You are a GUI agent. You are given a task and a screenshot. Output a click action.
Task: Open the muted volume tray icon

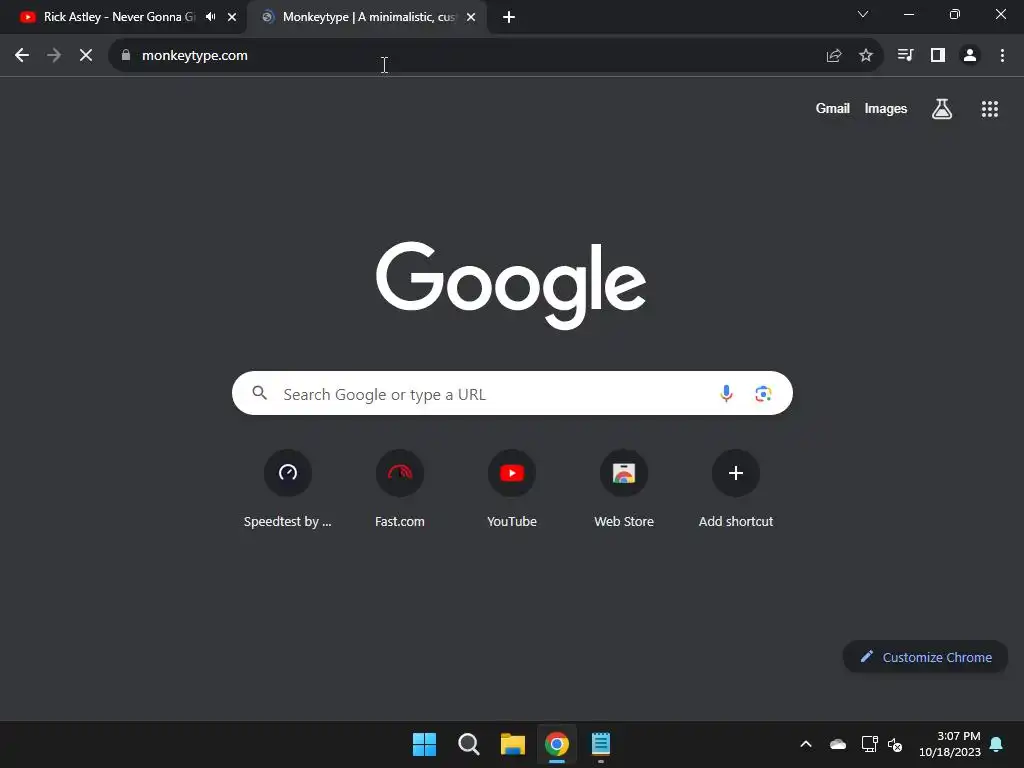click(x=895, y=744)
